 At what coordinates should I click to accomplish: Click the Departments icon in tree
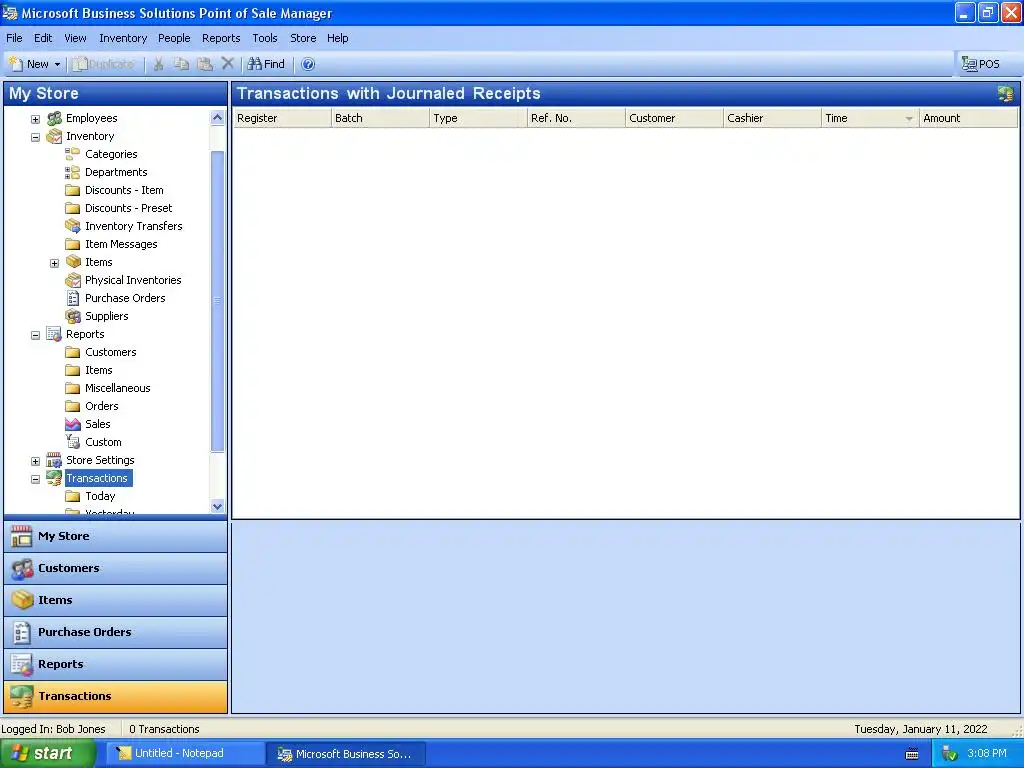pos(72,172)
